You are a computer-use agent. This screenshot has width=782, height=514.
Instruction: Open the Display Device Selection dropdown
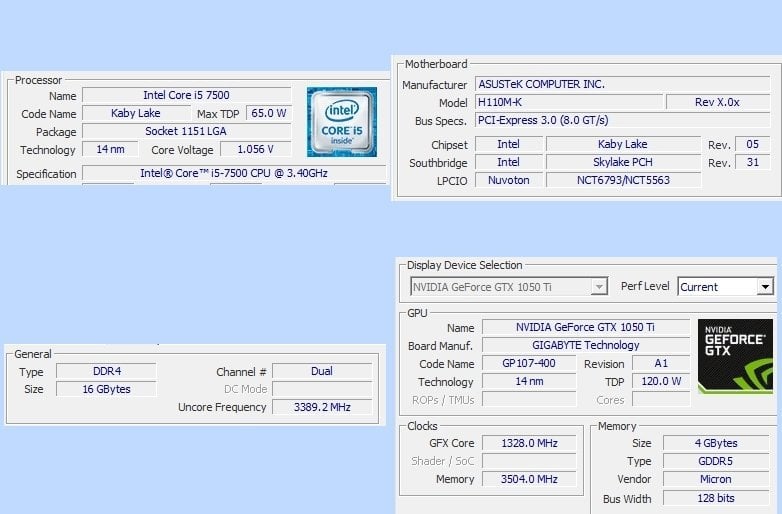(509, 287)
